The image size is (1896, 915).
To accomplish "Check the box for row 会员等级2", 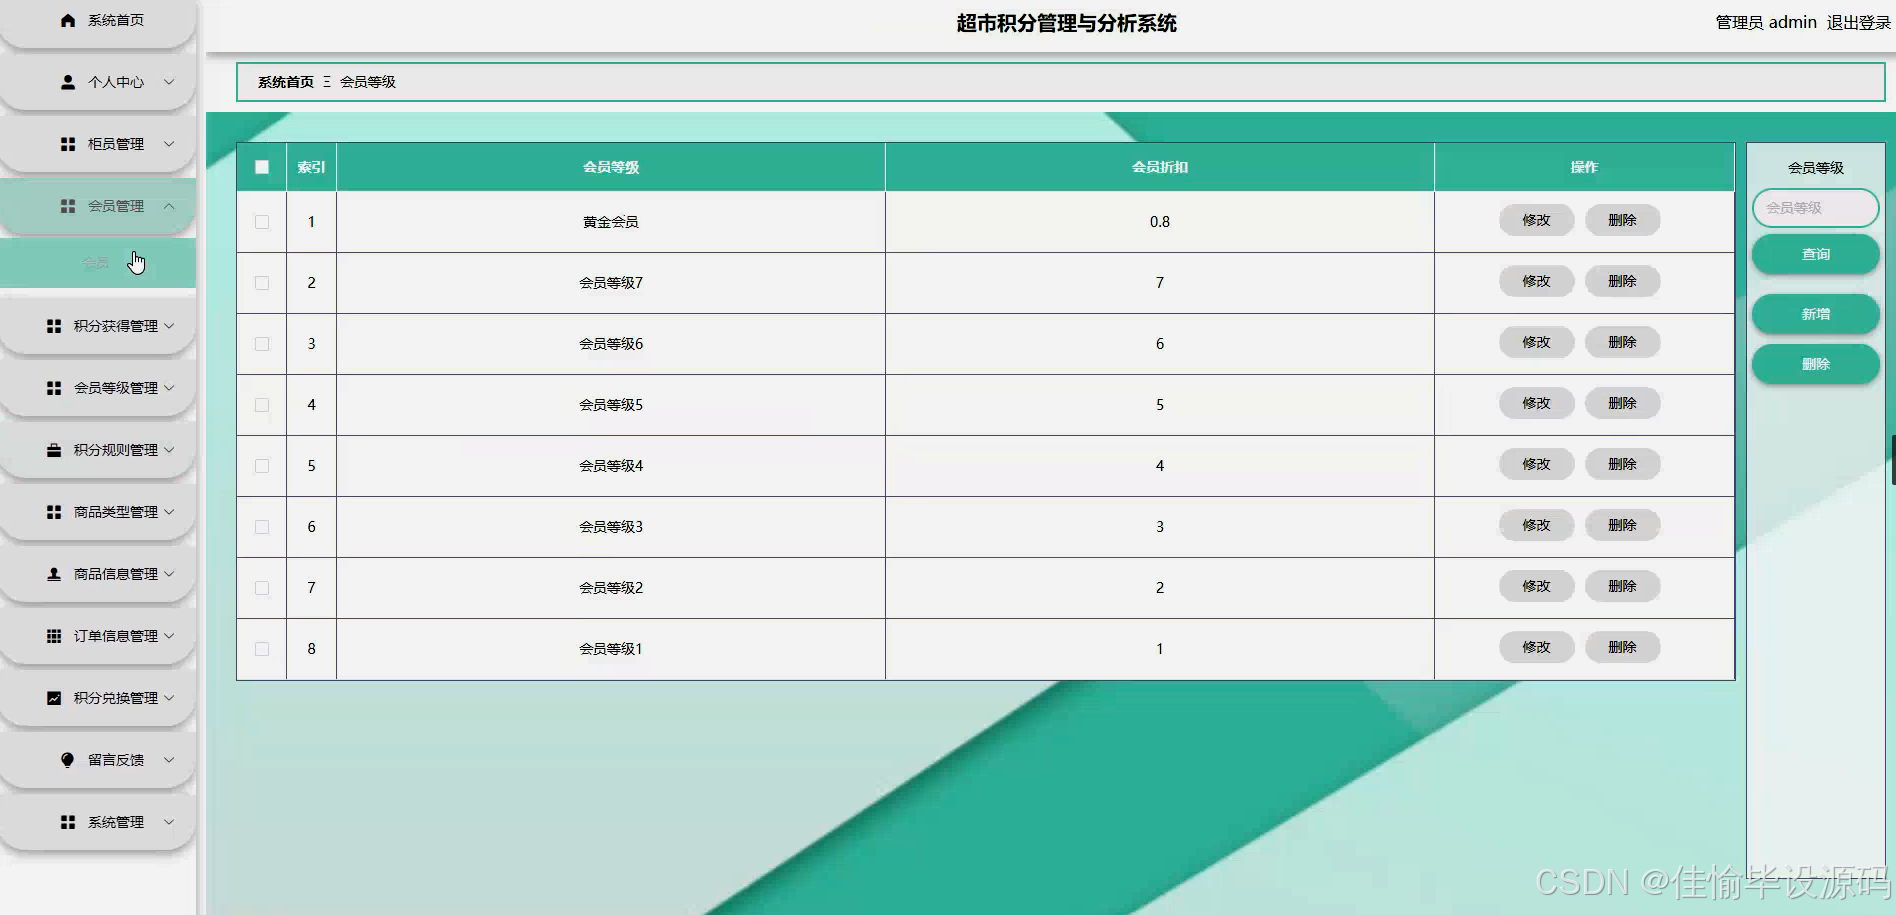I will [x=262, y=588].
